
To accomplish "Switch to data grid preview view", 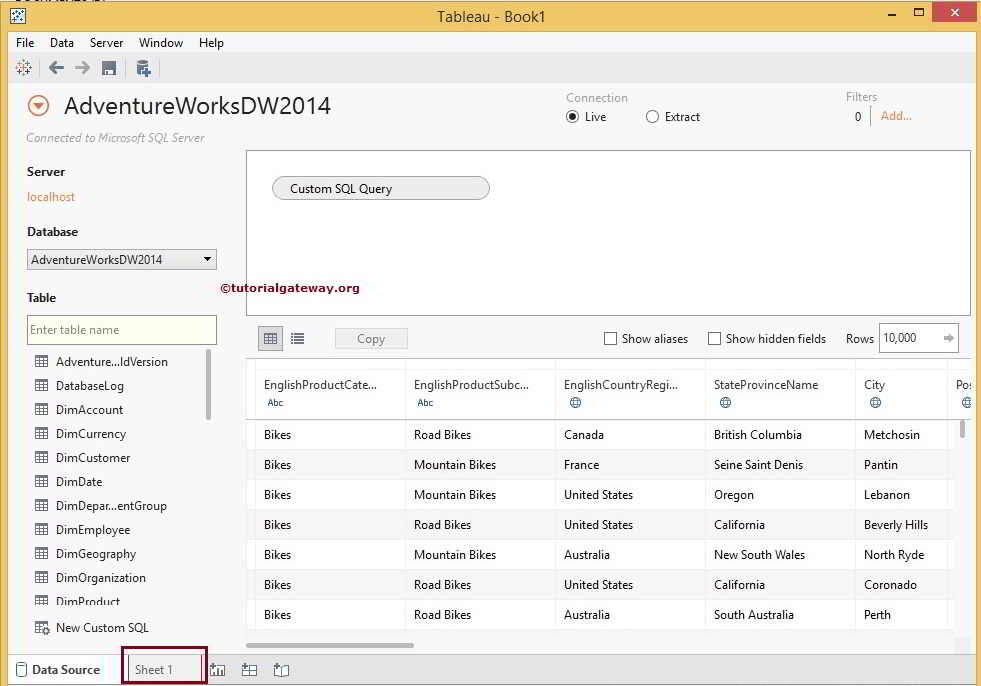I will (270, 339).
